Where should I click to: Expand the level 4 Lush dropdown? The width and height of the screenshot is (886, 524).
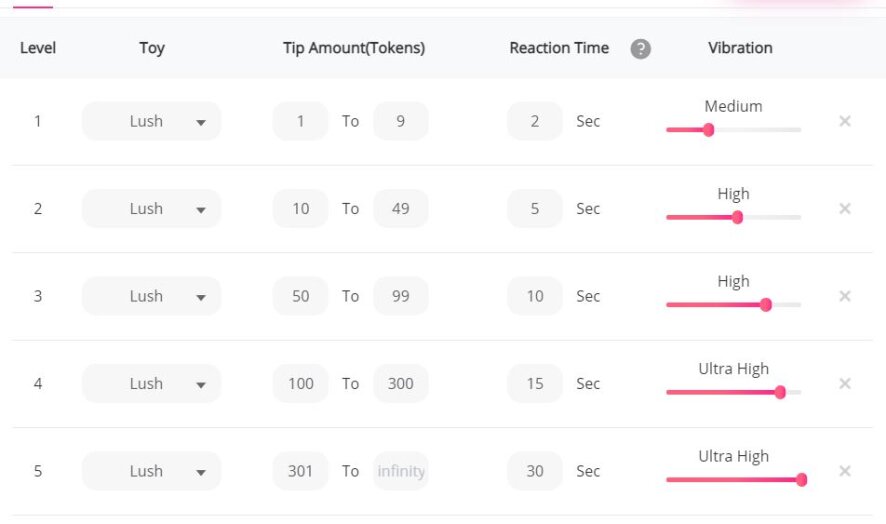point(151,384)
